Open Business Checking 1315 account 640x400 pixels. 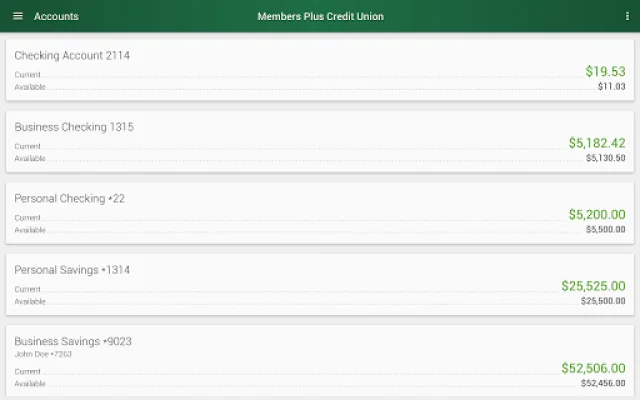[x=74, y=127]
